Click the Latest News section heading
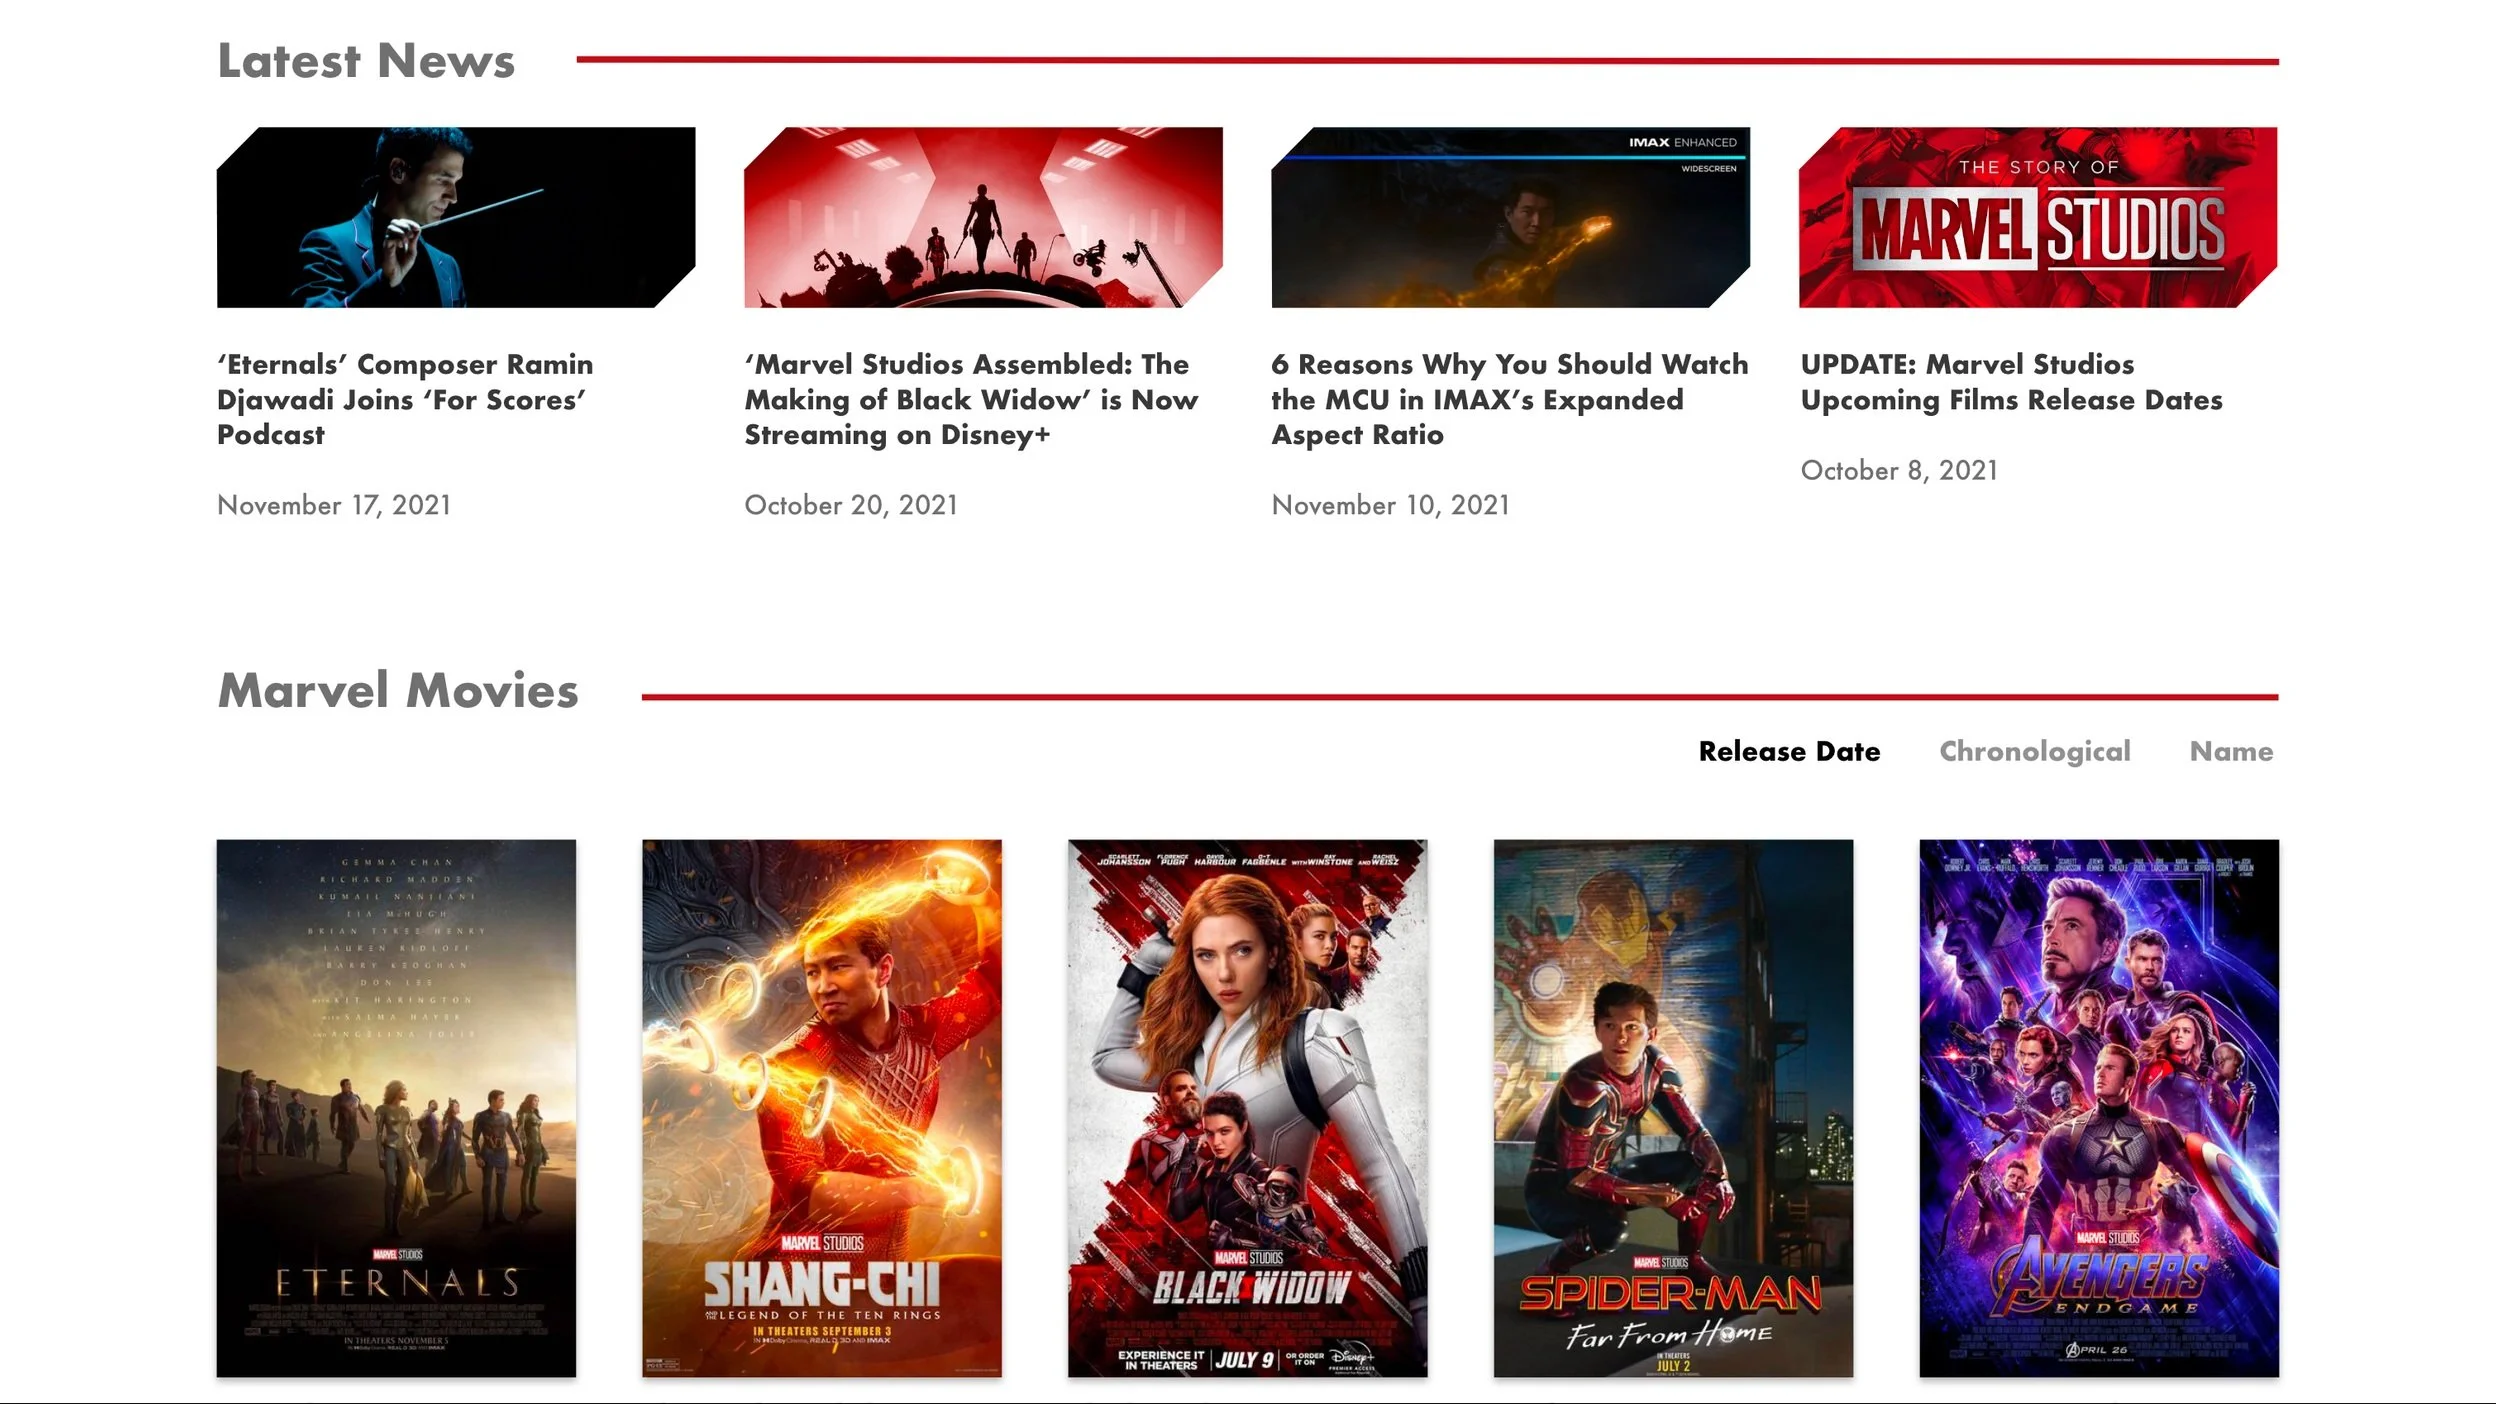The width and height of the screenshot is (2496, 1404). (x=366, y=61)
